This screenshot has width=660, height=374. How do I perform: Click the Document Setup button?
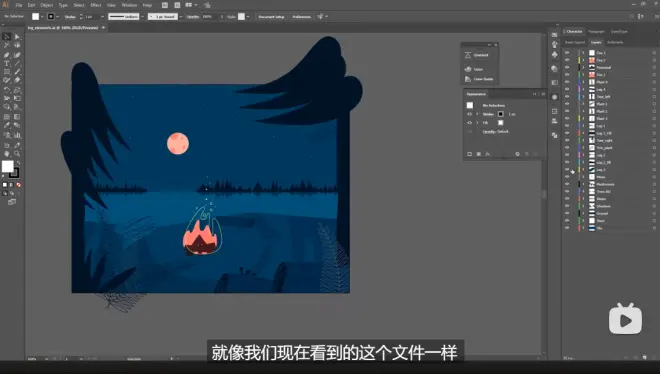(x=271, y=17)
